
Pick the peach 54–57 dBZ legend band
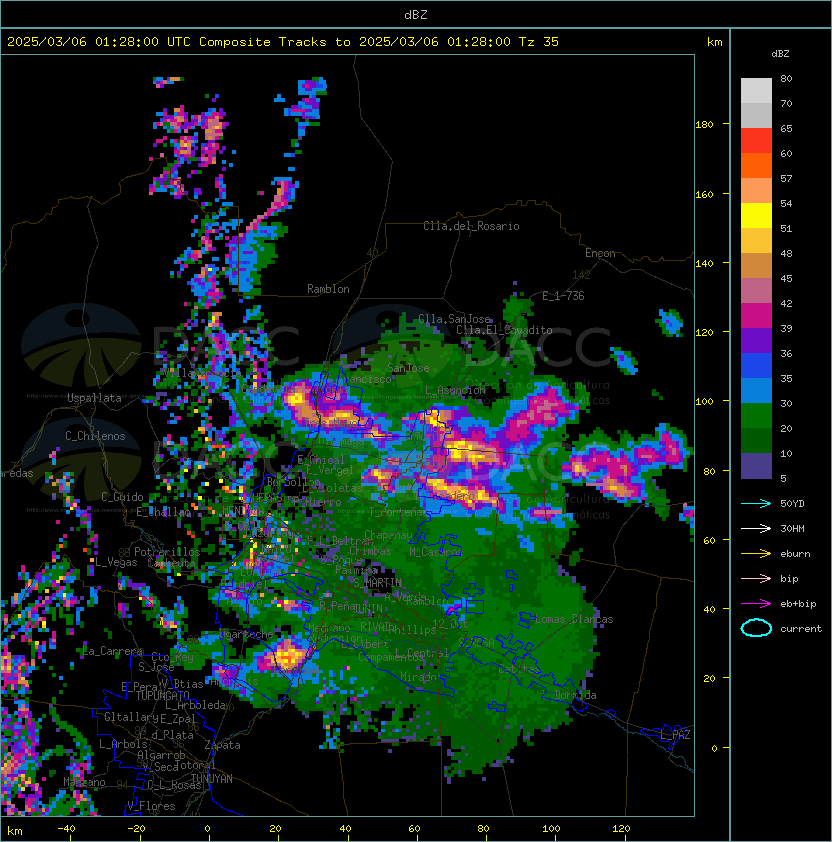[x=756, y=191]
